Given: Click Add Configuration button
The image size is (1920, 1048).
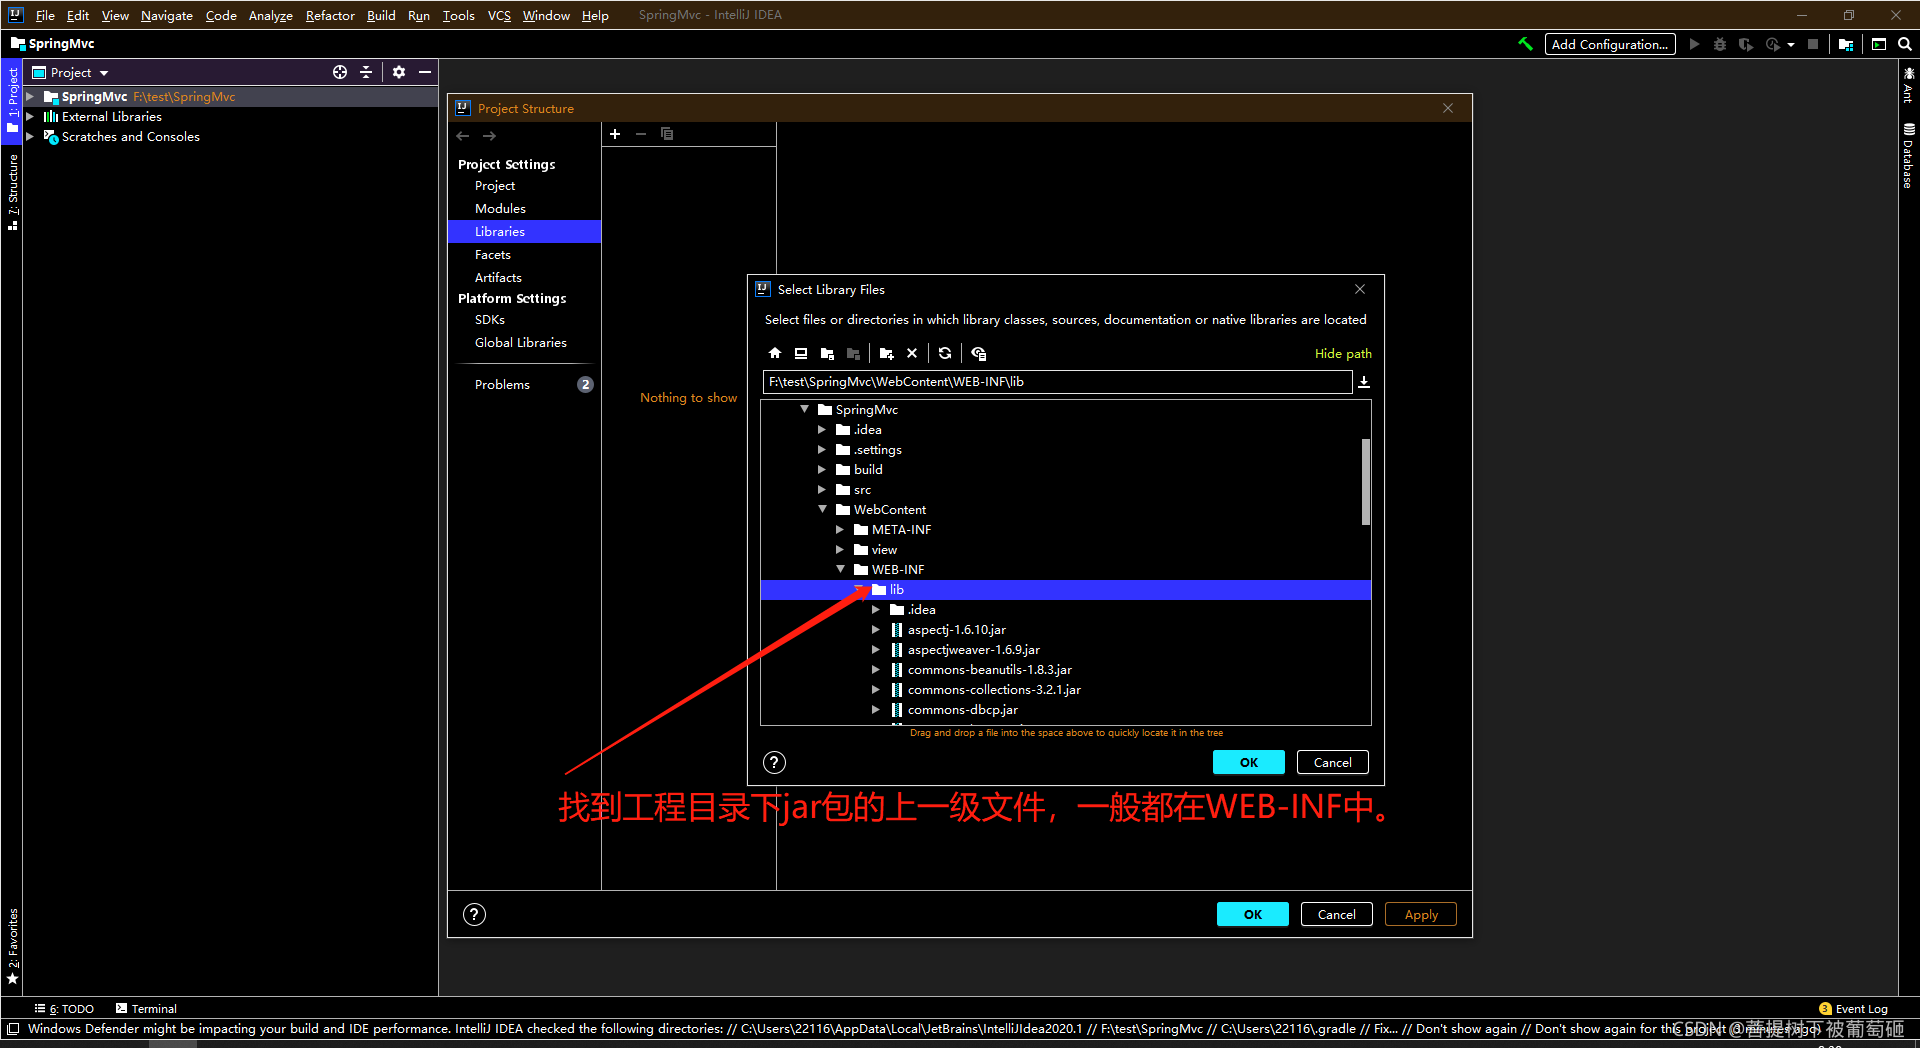Looking at the screenshot, I should coord(1609,44).
